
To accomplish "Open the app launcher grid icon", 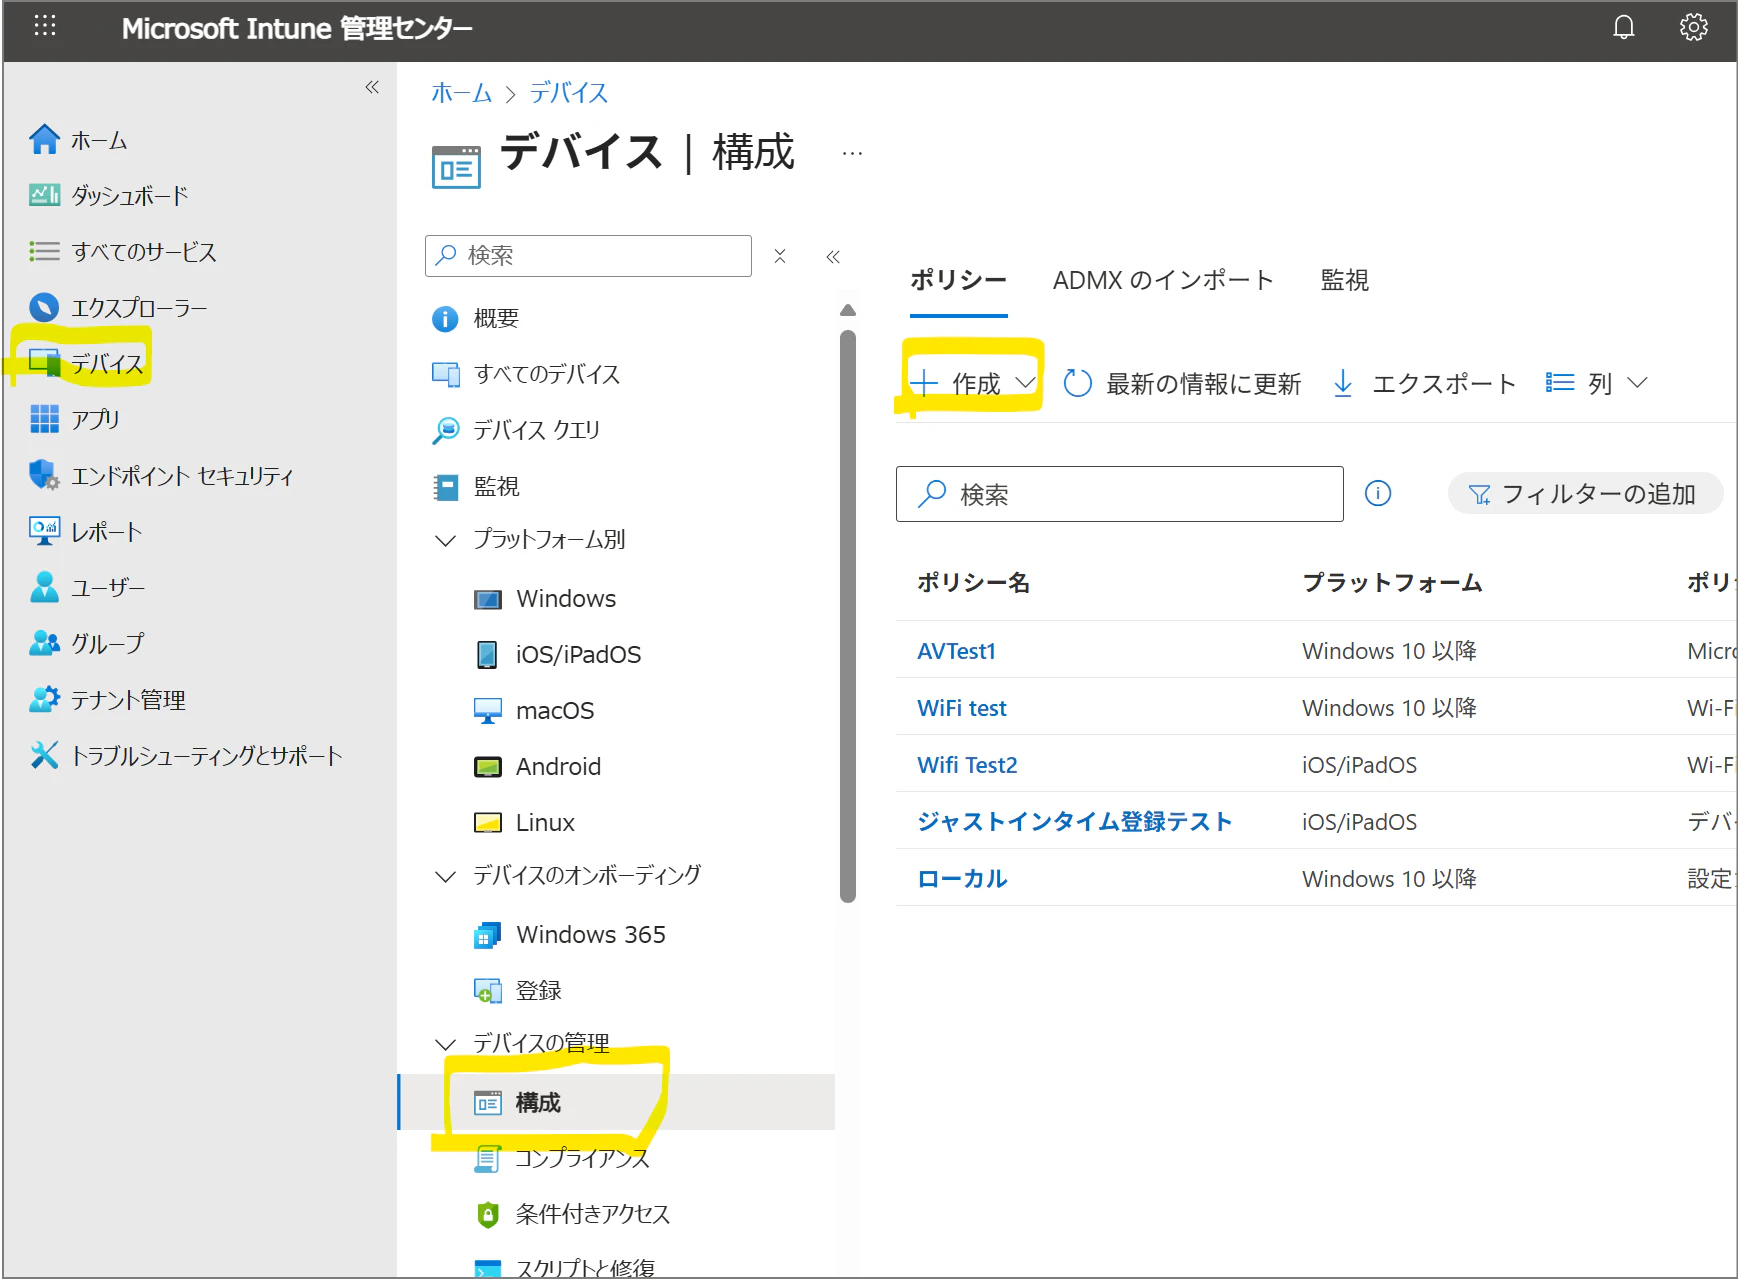I will coord(45,27).
